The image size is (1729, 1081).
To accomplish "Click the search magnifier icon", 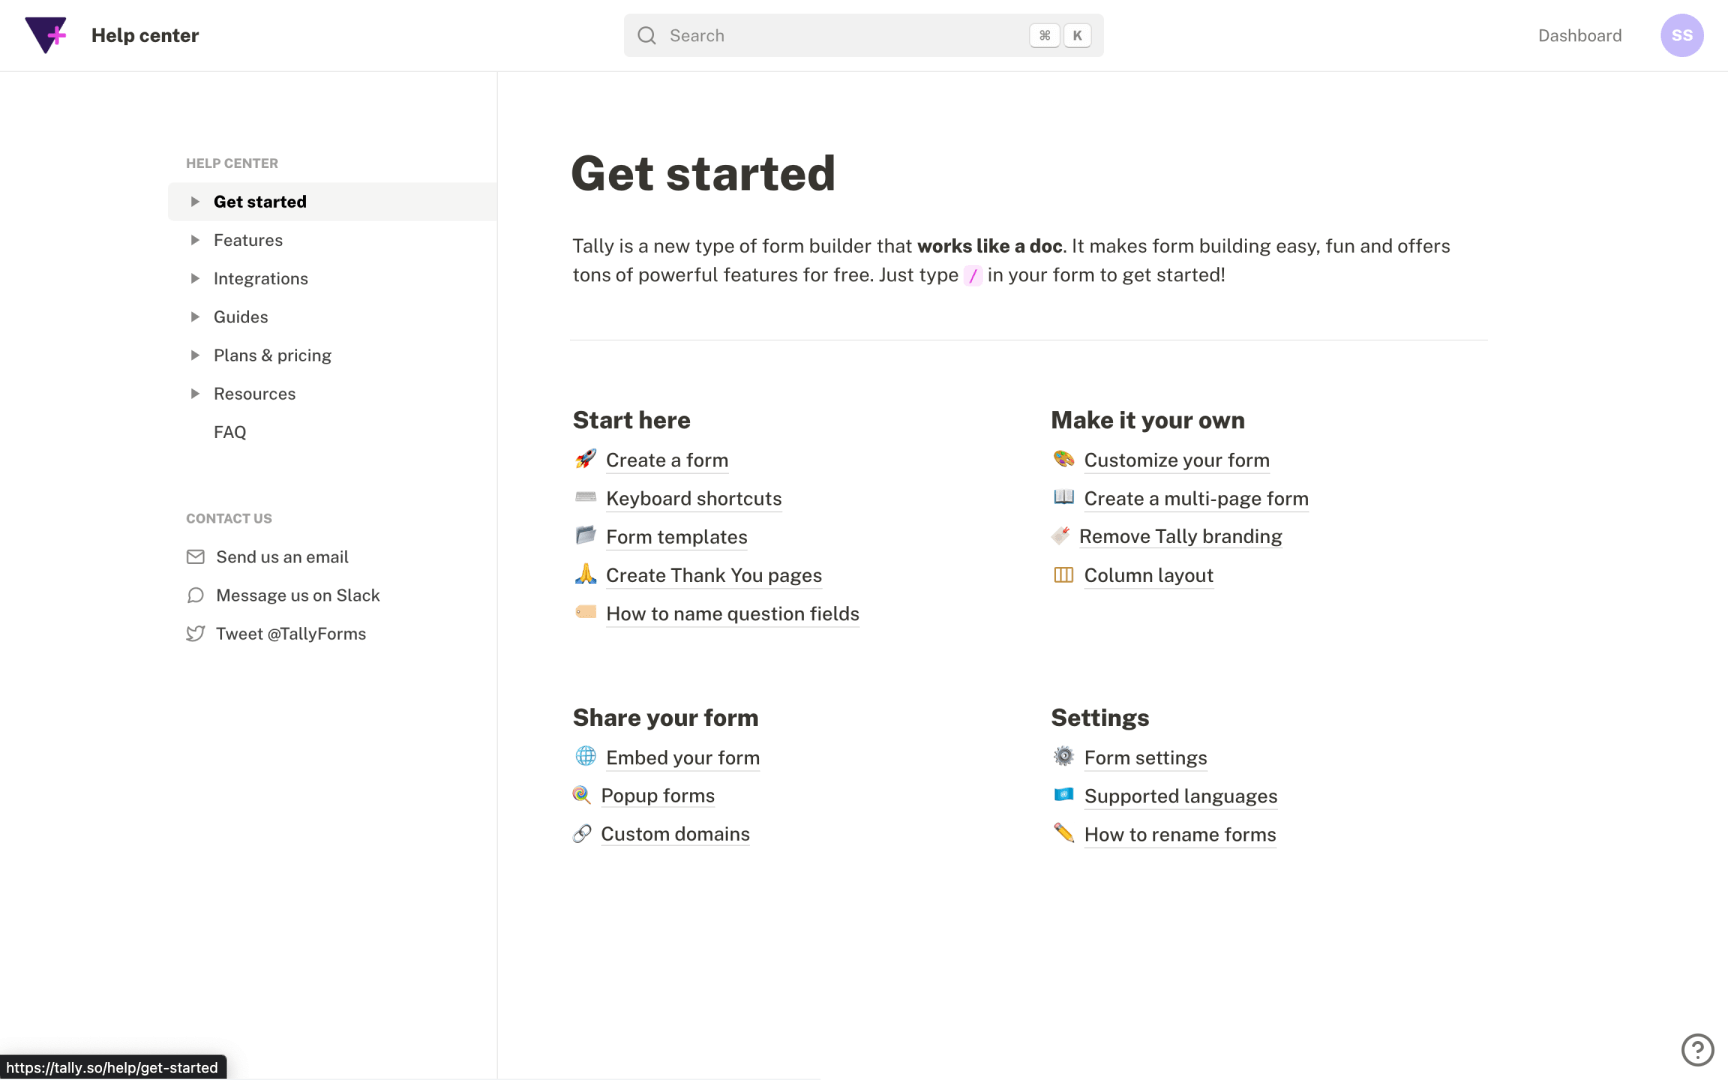I will tap(647, 36).
